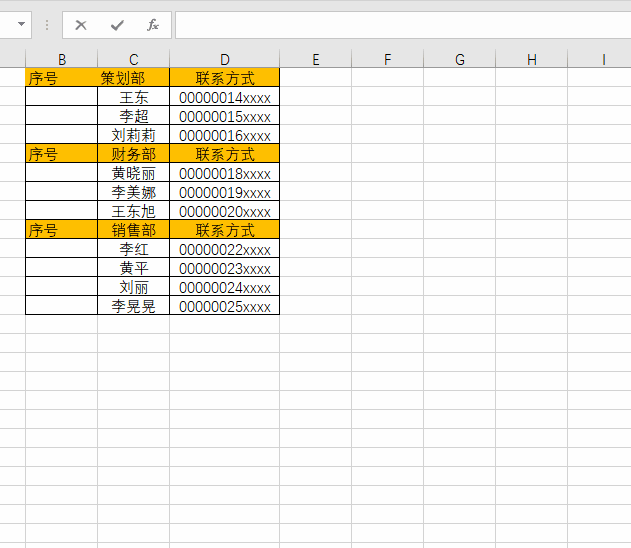Select column E header

pyautogui.click(x=316, y=60)
